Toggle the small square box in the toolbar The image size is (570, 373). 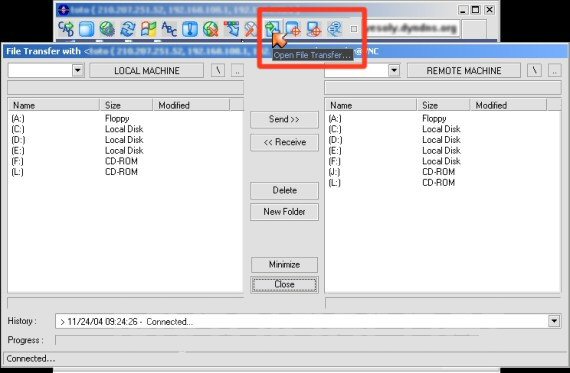(354, 29)
